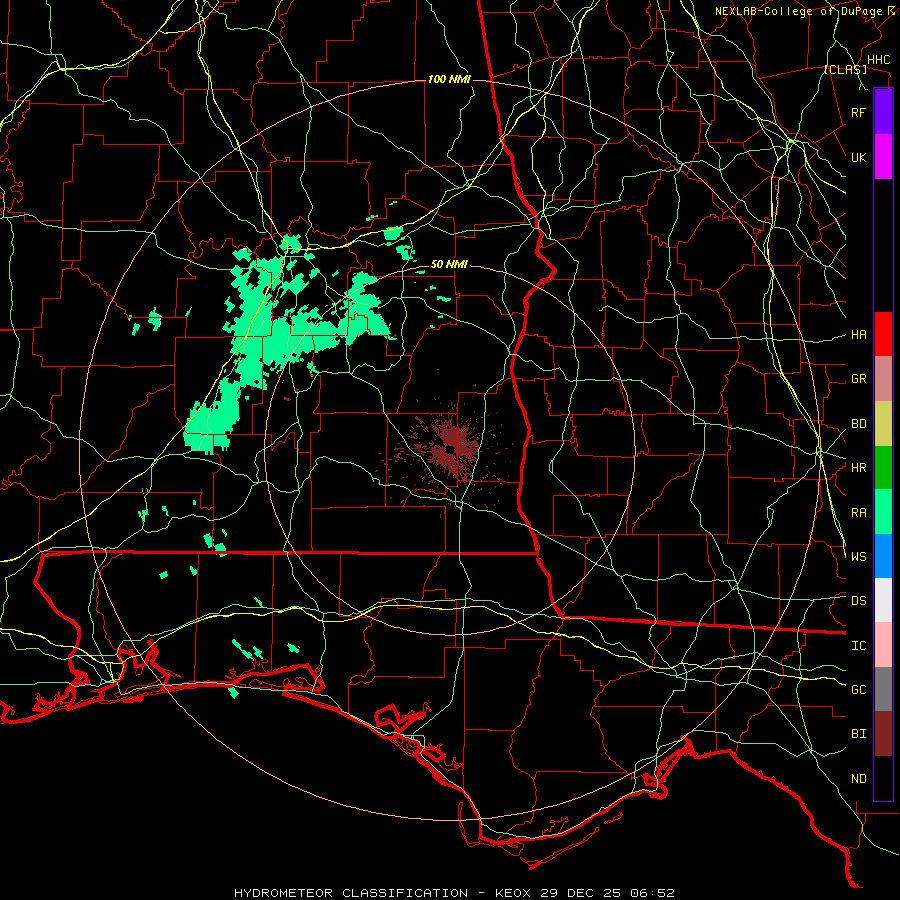Click the IC legend label
Screen dimensions: 900x900
(858, 646)
